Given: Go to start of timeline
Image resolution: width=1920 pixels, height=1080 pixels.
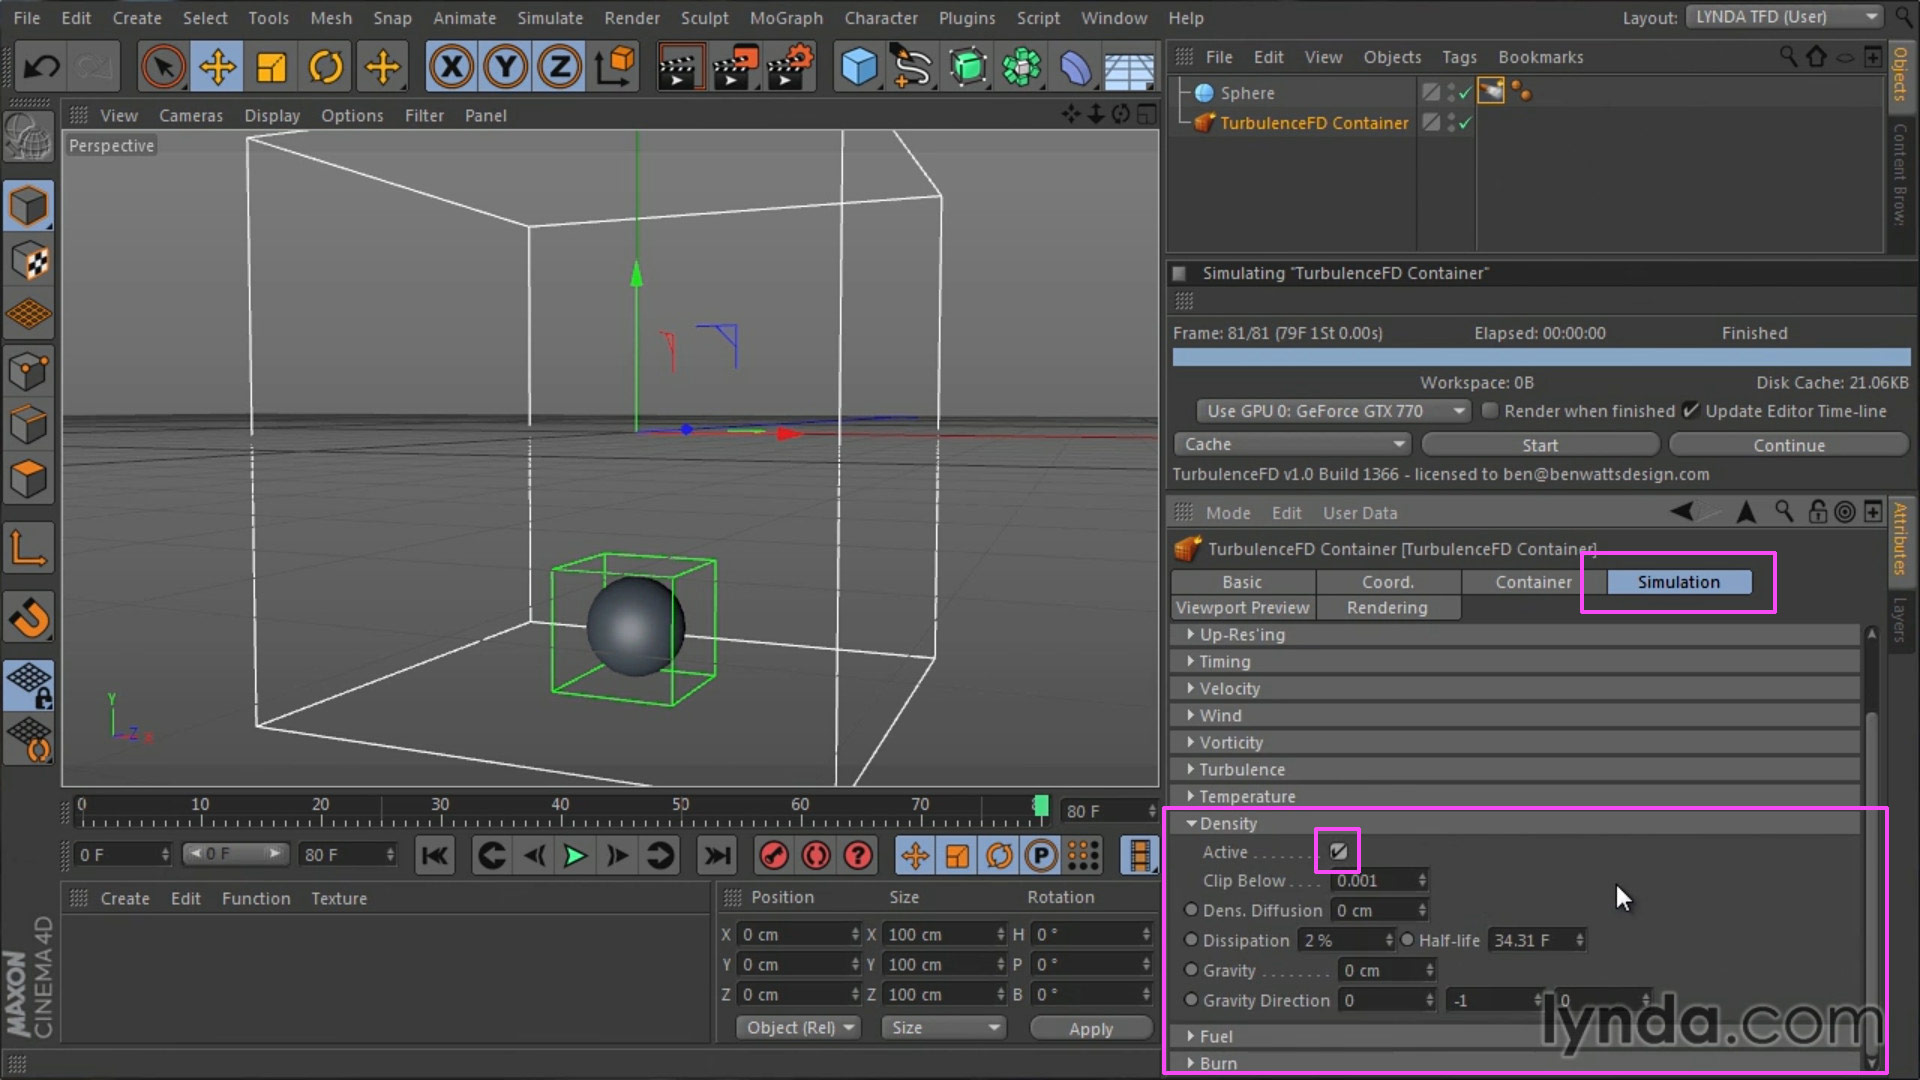Looking at the screenshot, I should coord(435,856).
